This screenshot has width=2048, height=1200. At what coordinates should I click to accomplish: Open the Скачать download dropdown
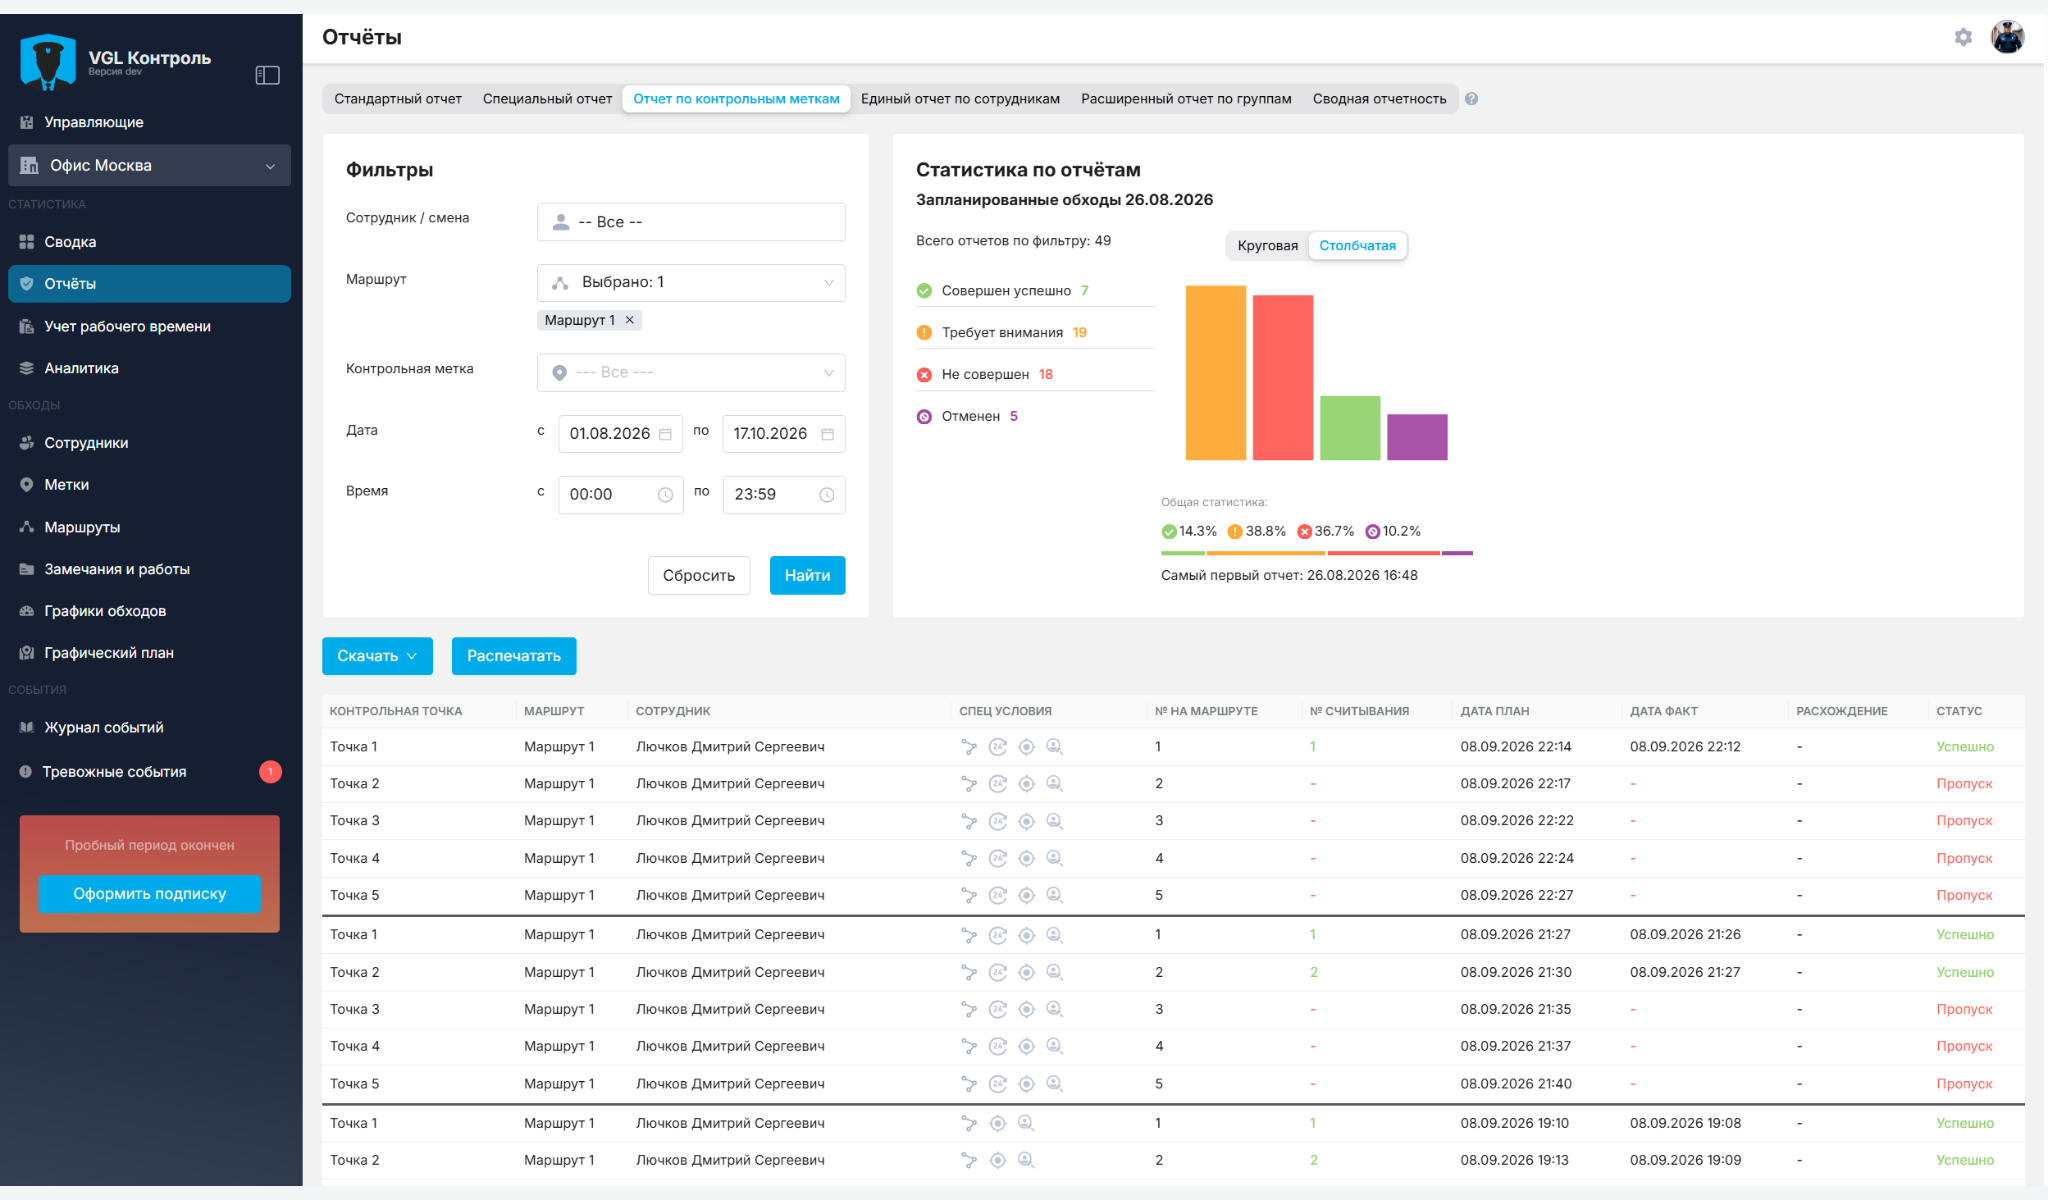[x=377, y=656]
